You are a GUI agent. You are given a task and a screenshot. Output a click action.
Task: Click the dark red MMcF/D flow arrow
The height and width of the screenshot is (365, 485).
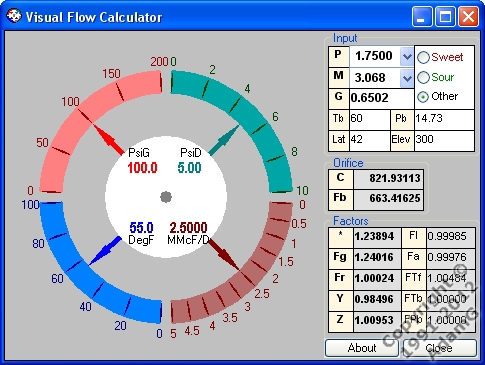pos(223,254)
